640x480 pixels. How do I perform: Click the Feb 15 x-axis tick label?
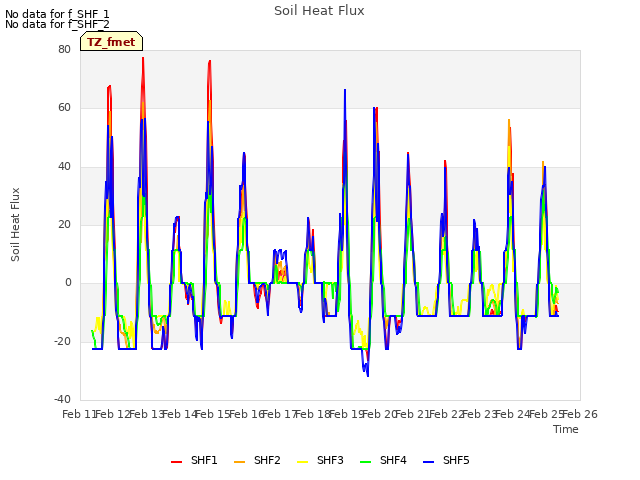(212, 414)
